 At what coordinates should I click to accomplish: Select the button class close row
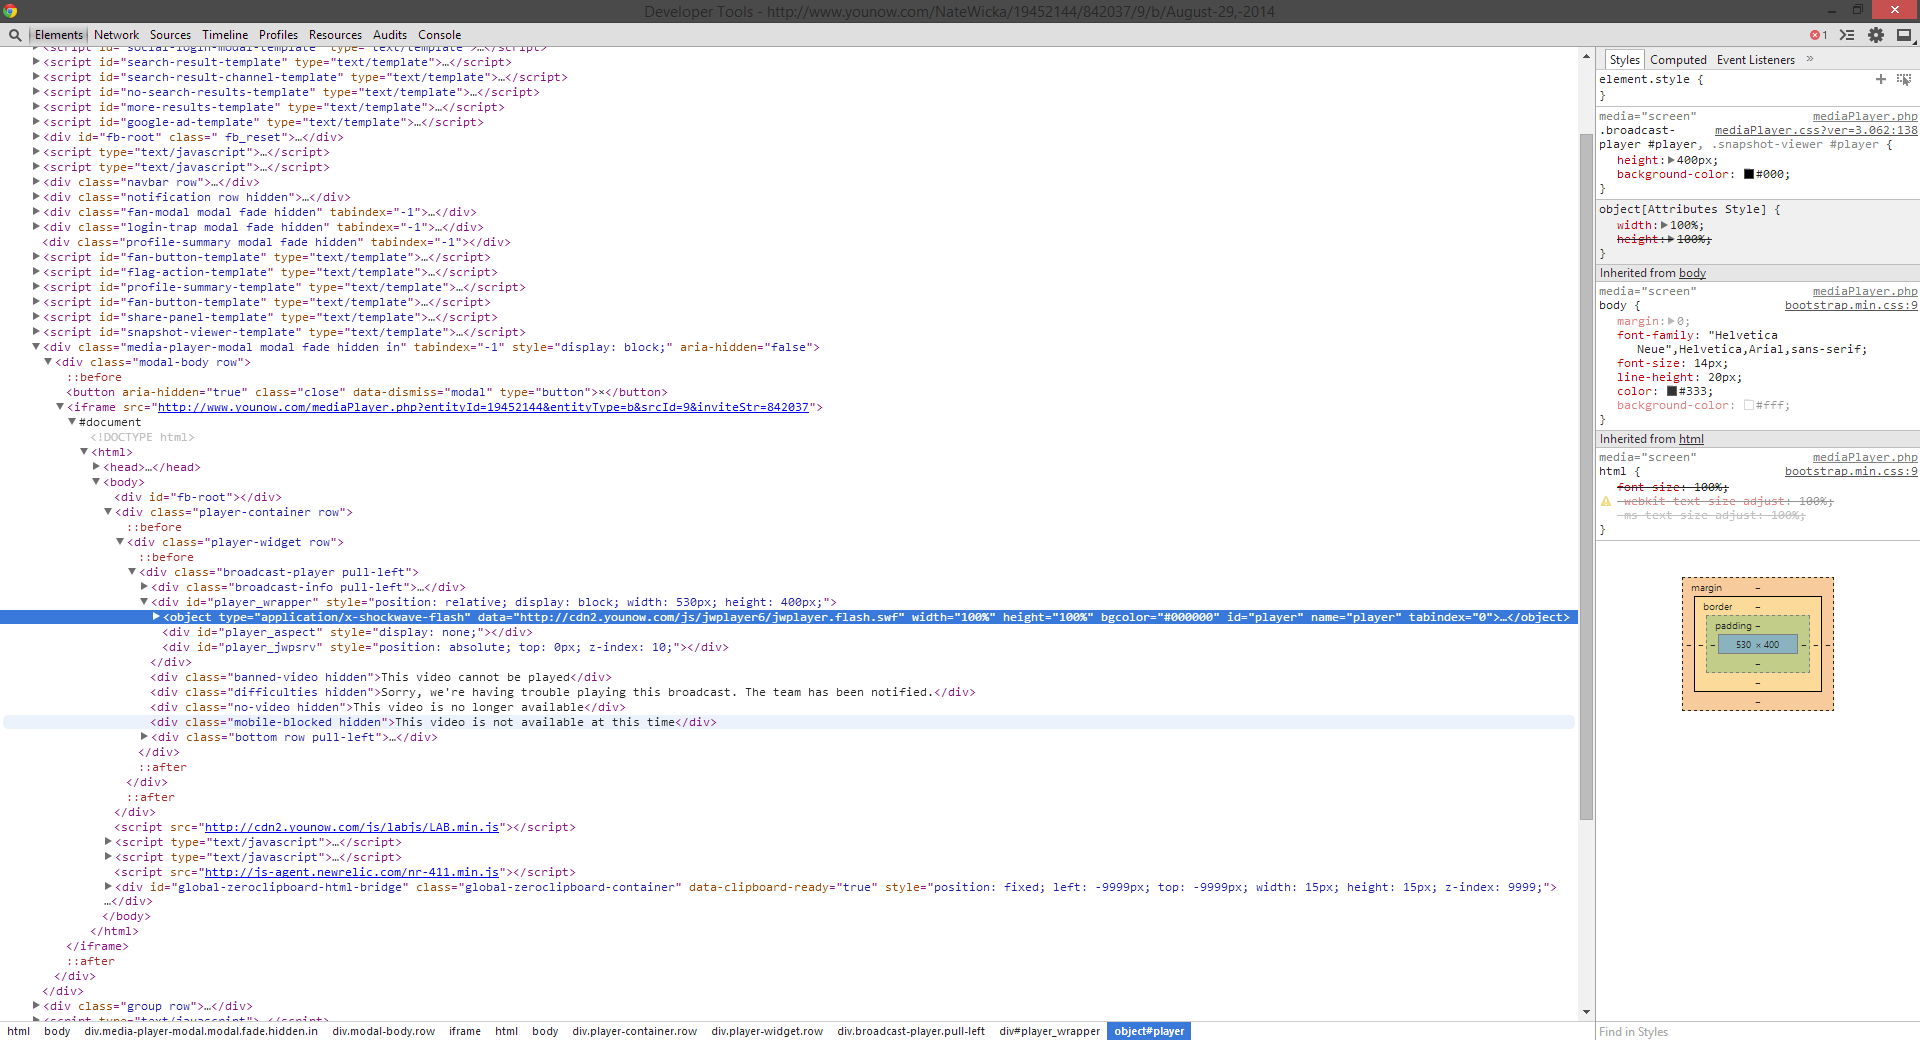click(x=367, y=392)
